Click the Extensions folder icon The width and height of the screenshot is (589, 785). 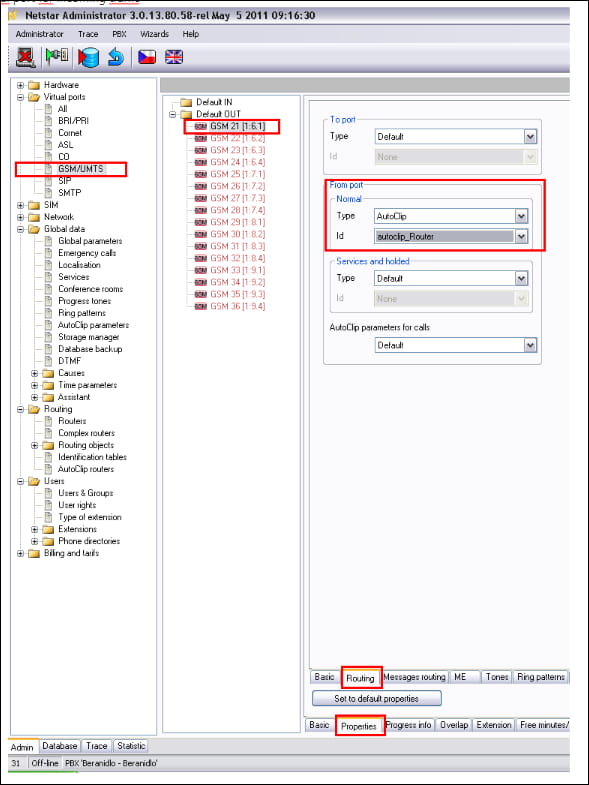pyautogui.click(x=48, y=530)
